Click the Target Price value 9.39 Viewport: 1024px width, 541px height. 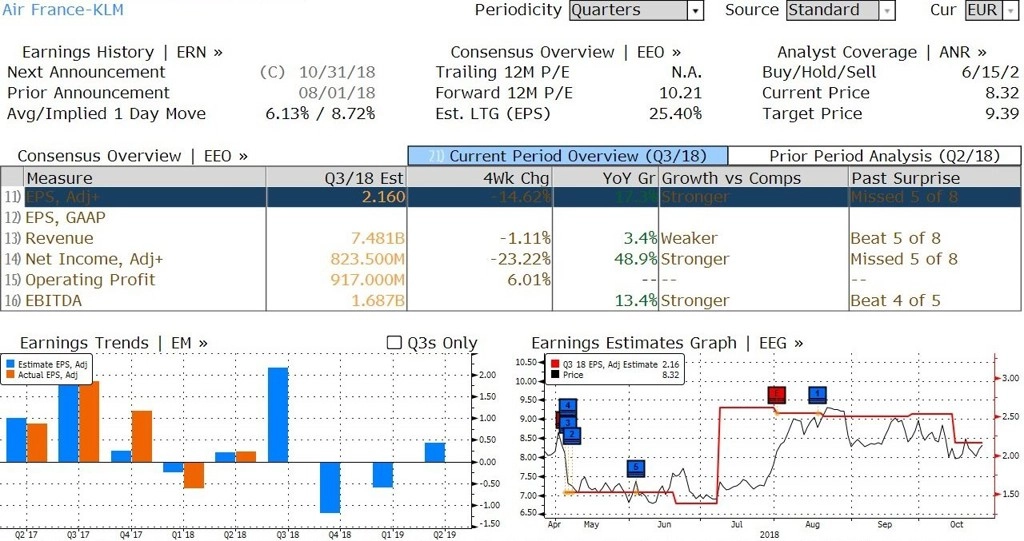[1002, 114]
